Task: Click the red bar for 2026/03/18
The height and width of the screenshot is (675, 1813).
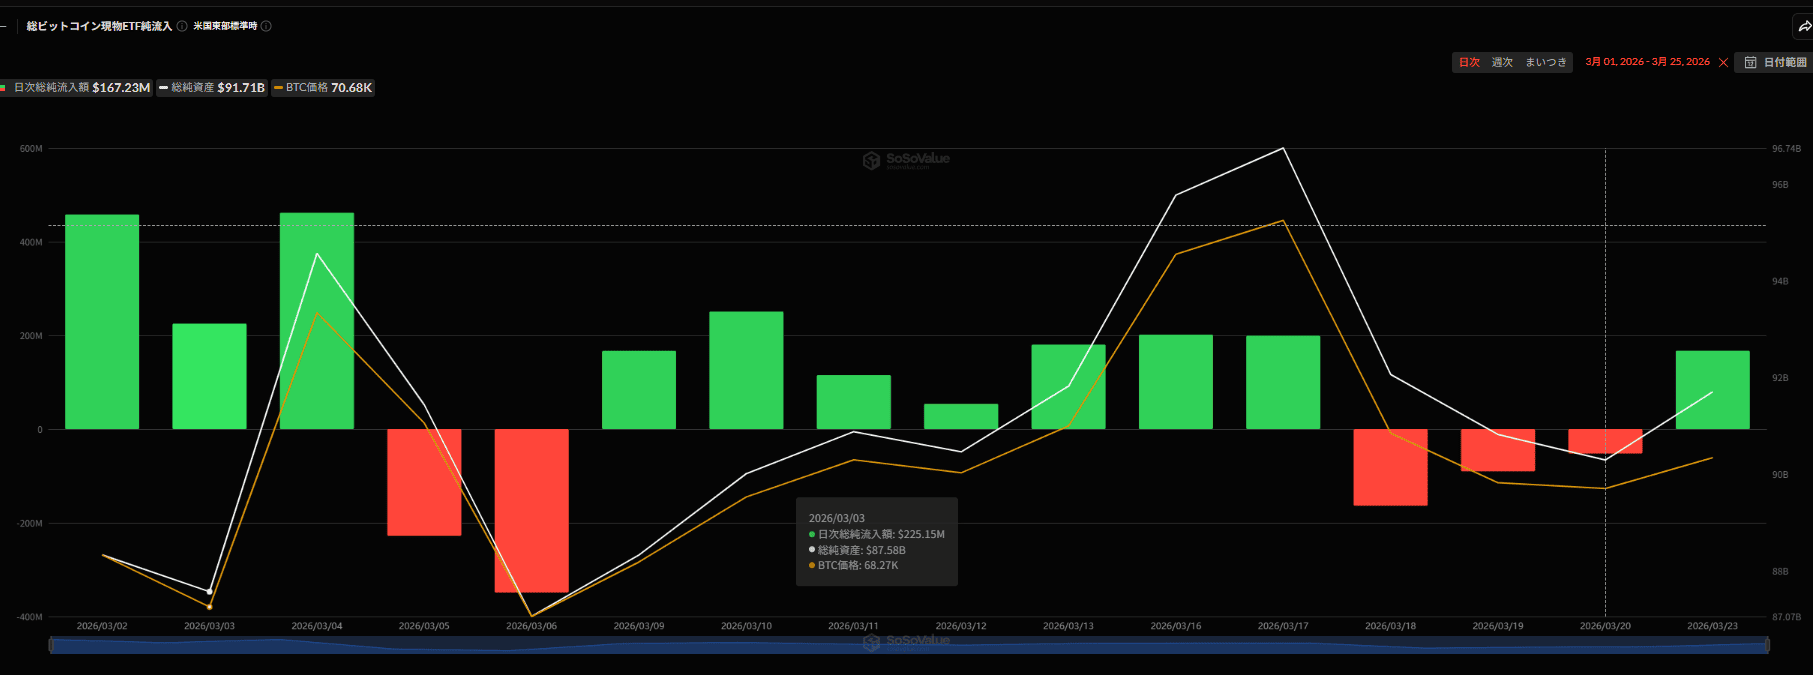Action: point(1390,467)
